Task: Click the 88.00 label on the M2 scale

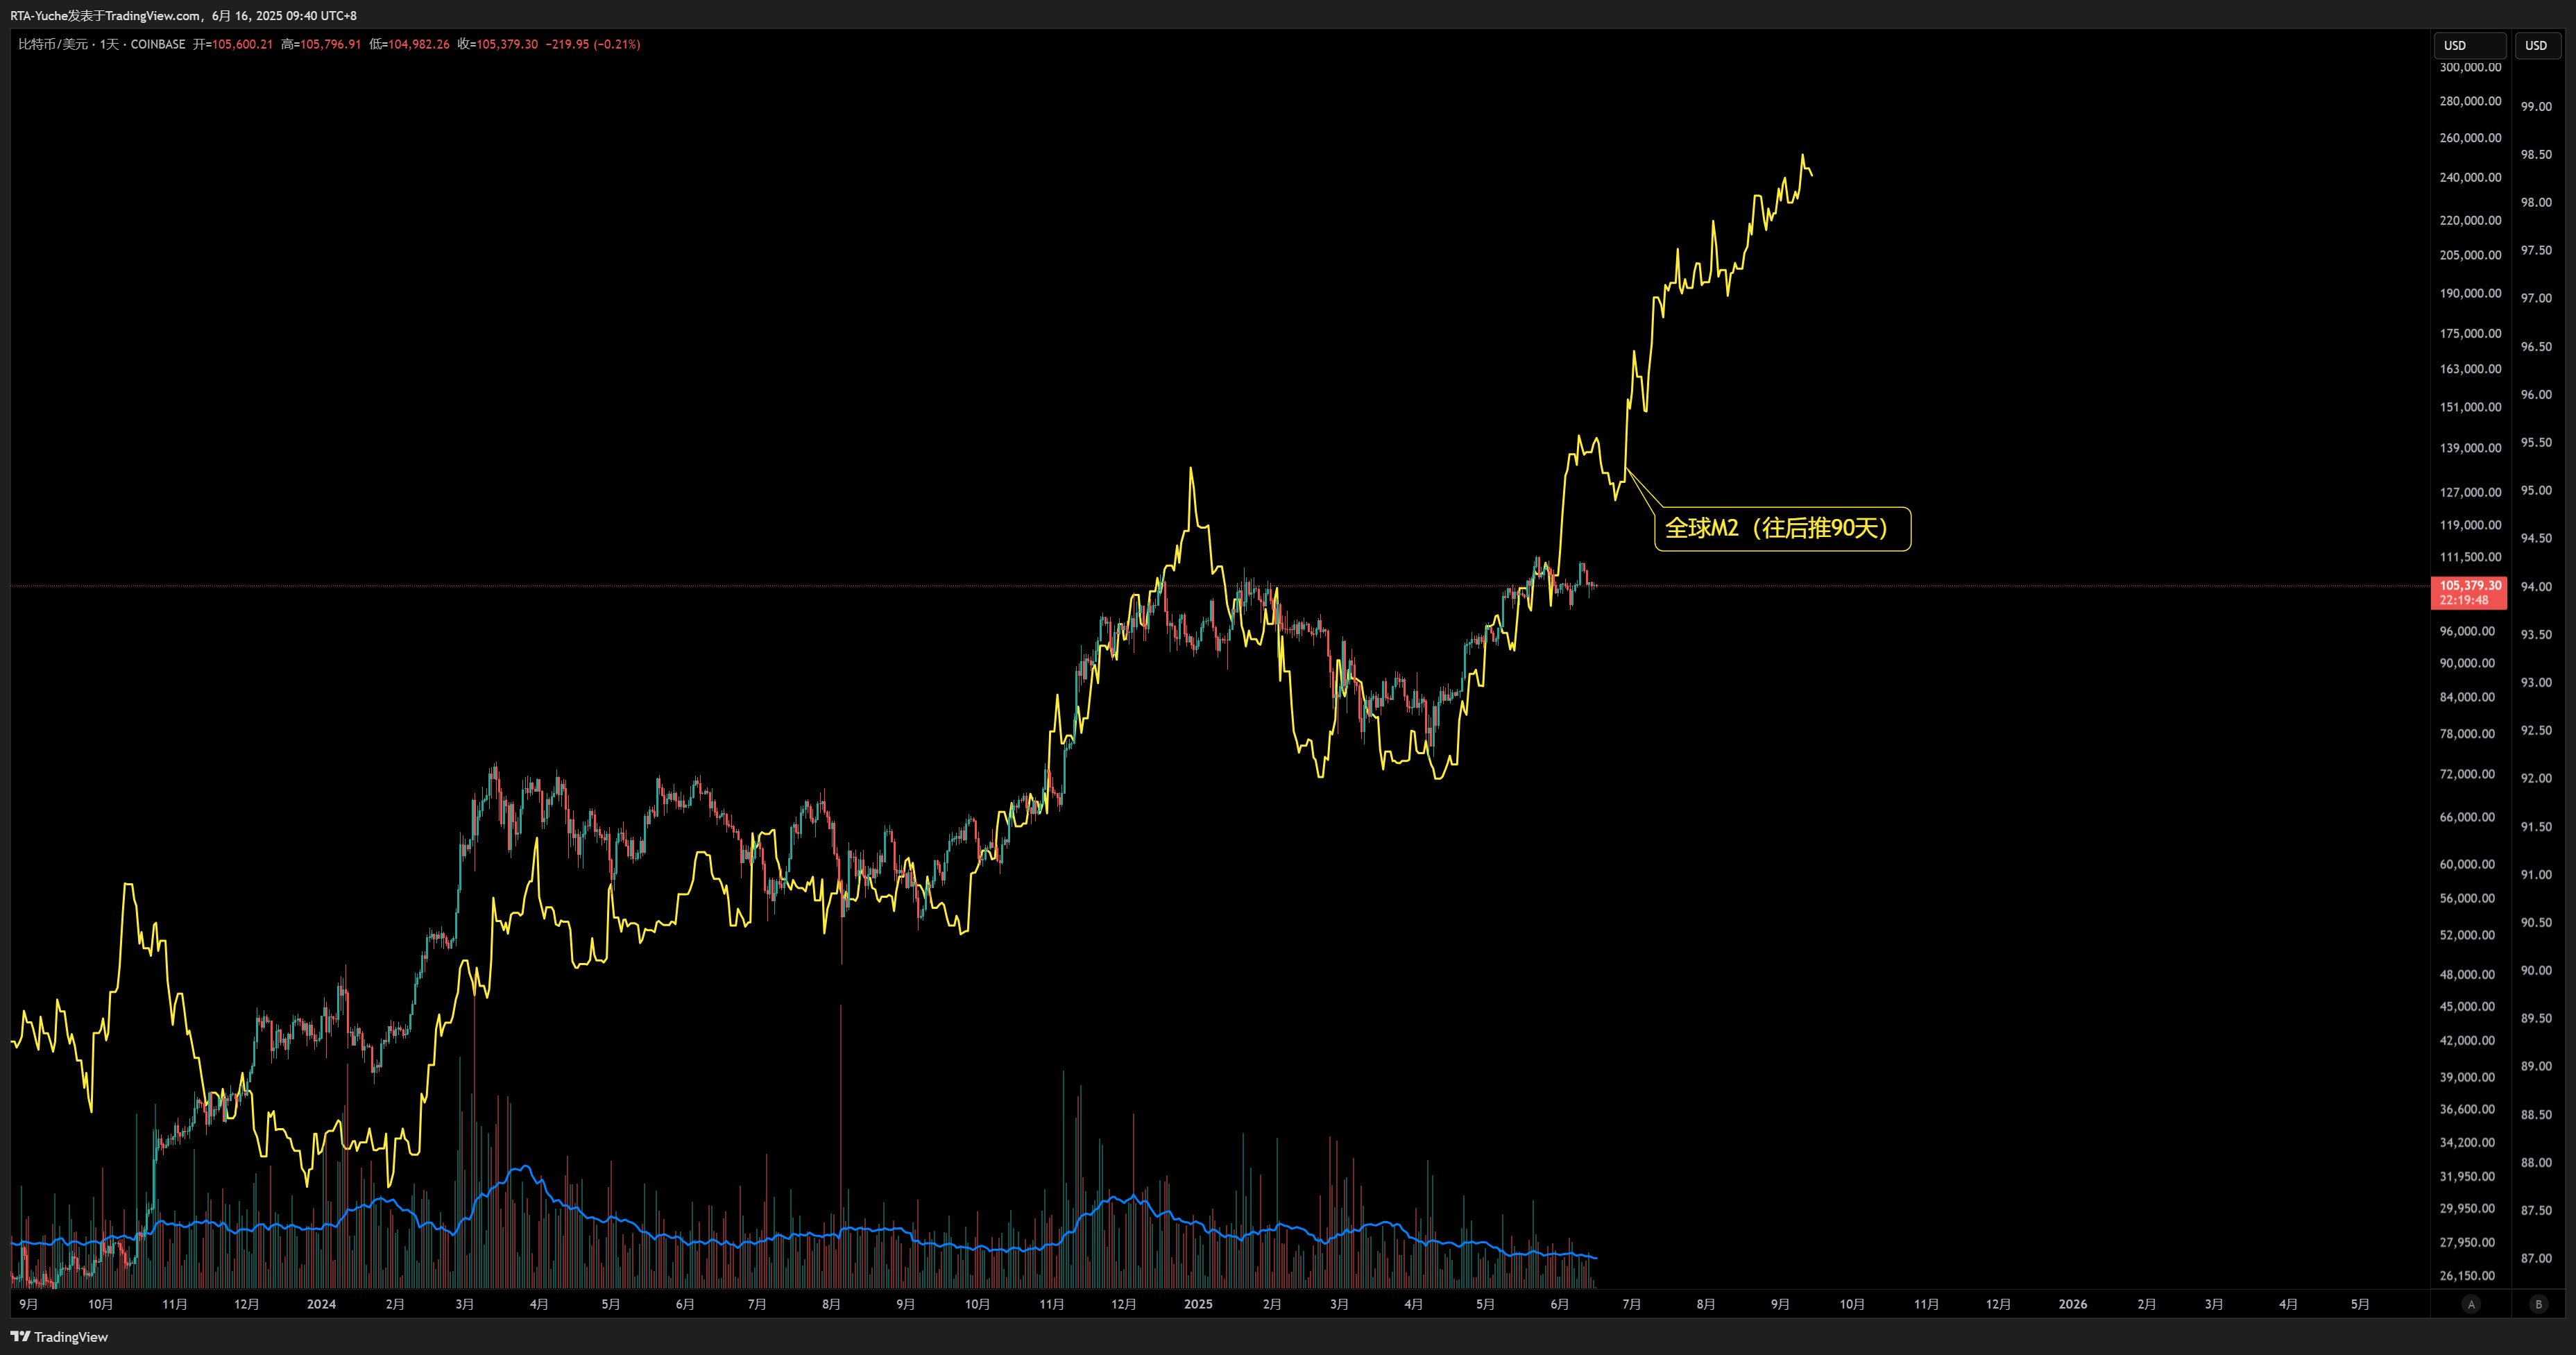Action: tap(2536, 1163)
